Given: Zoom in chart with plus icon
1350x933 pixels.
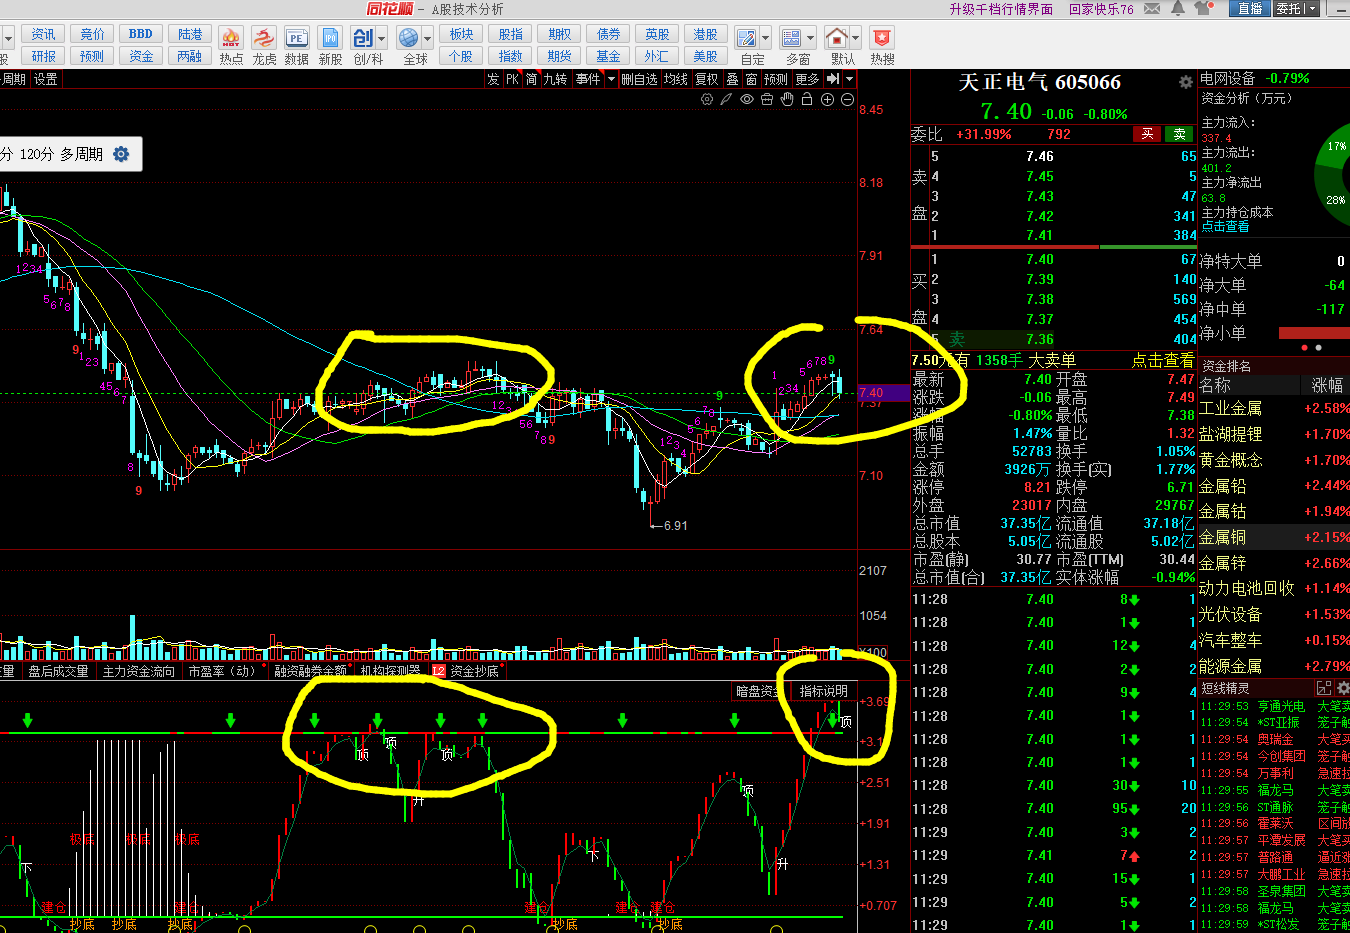Looking at the screenshot, I should (827, 99).
